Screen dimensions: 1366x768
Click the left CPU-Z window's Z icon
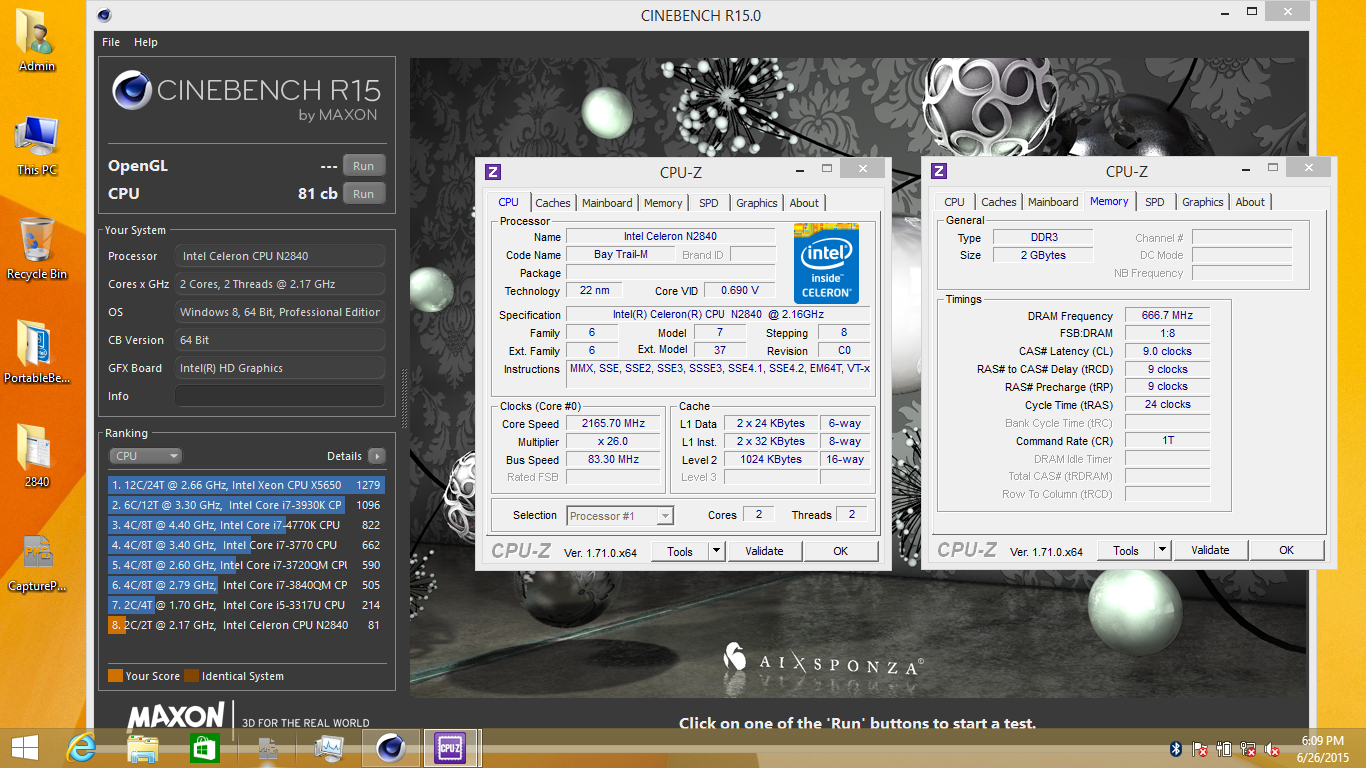pos(493,172)
